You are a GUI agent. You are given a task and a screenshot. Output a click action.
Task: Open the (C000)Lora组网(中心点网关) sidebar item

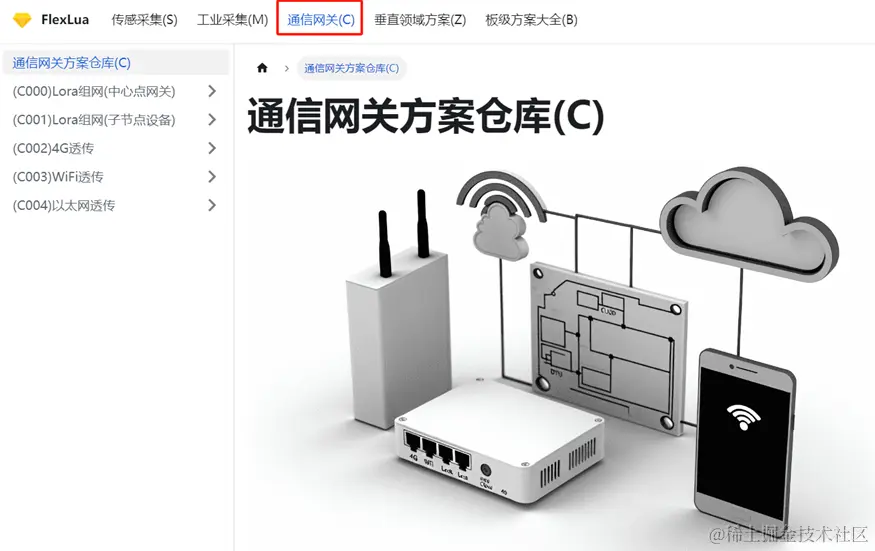pos(94,92)
